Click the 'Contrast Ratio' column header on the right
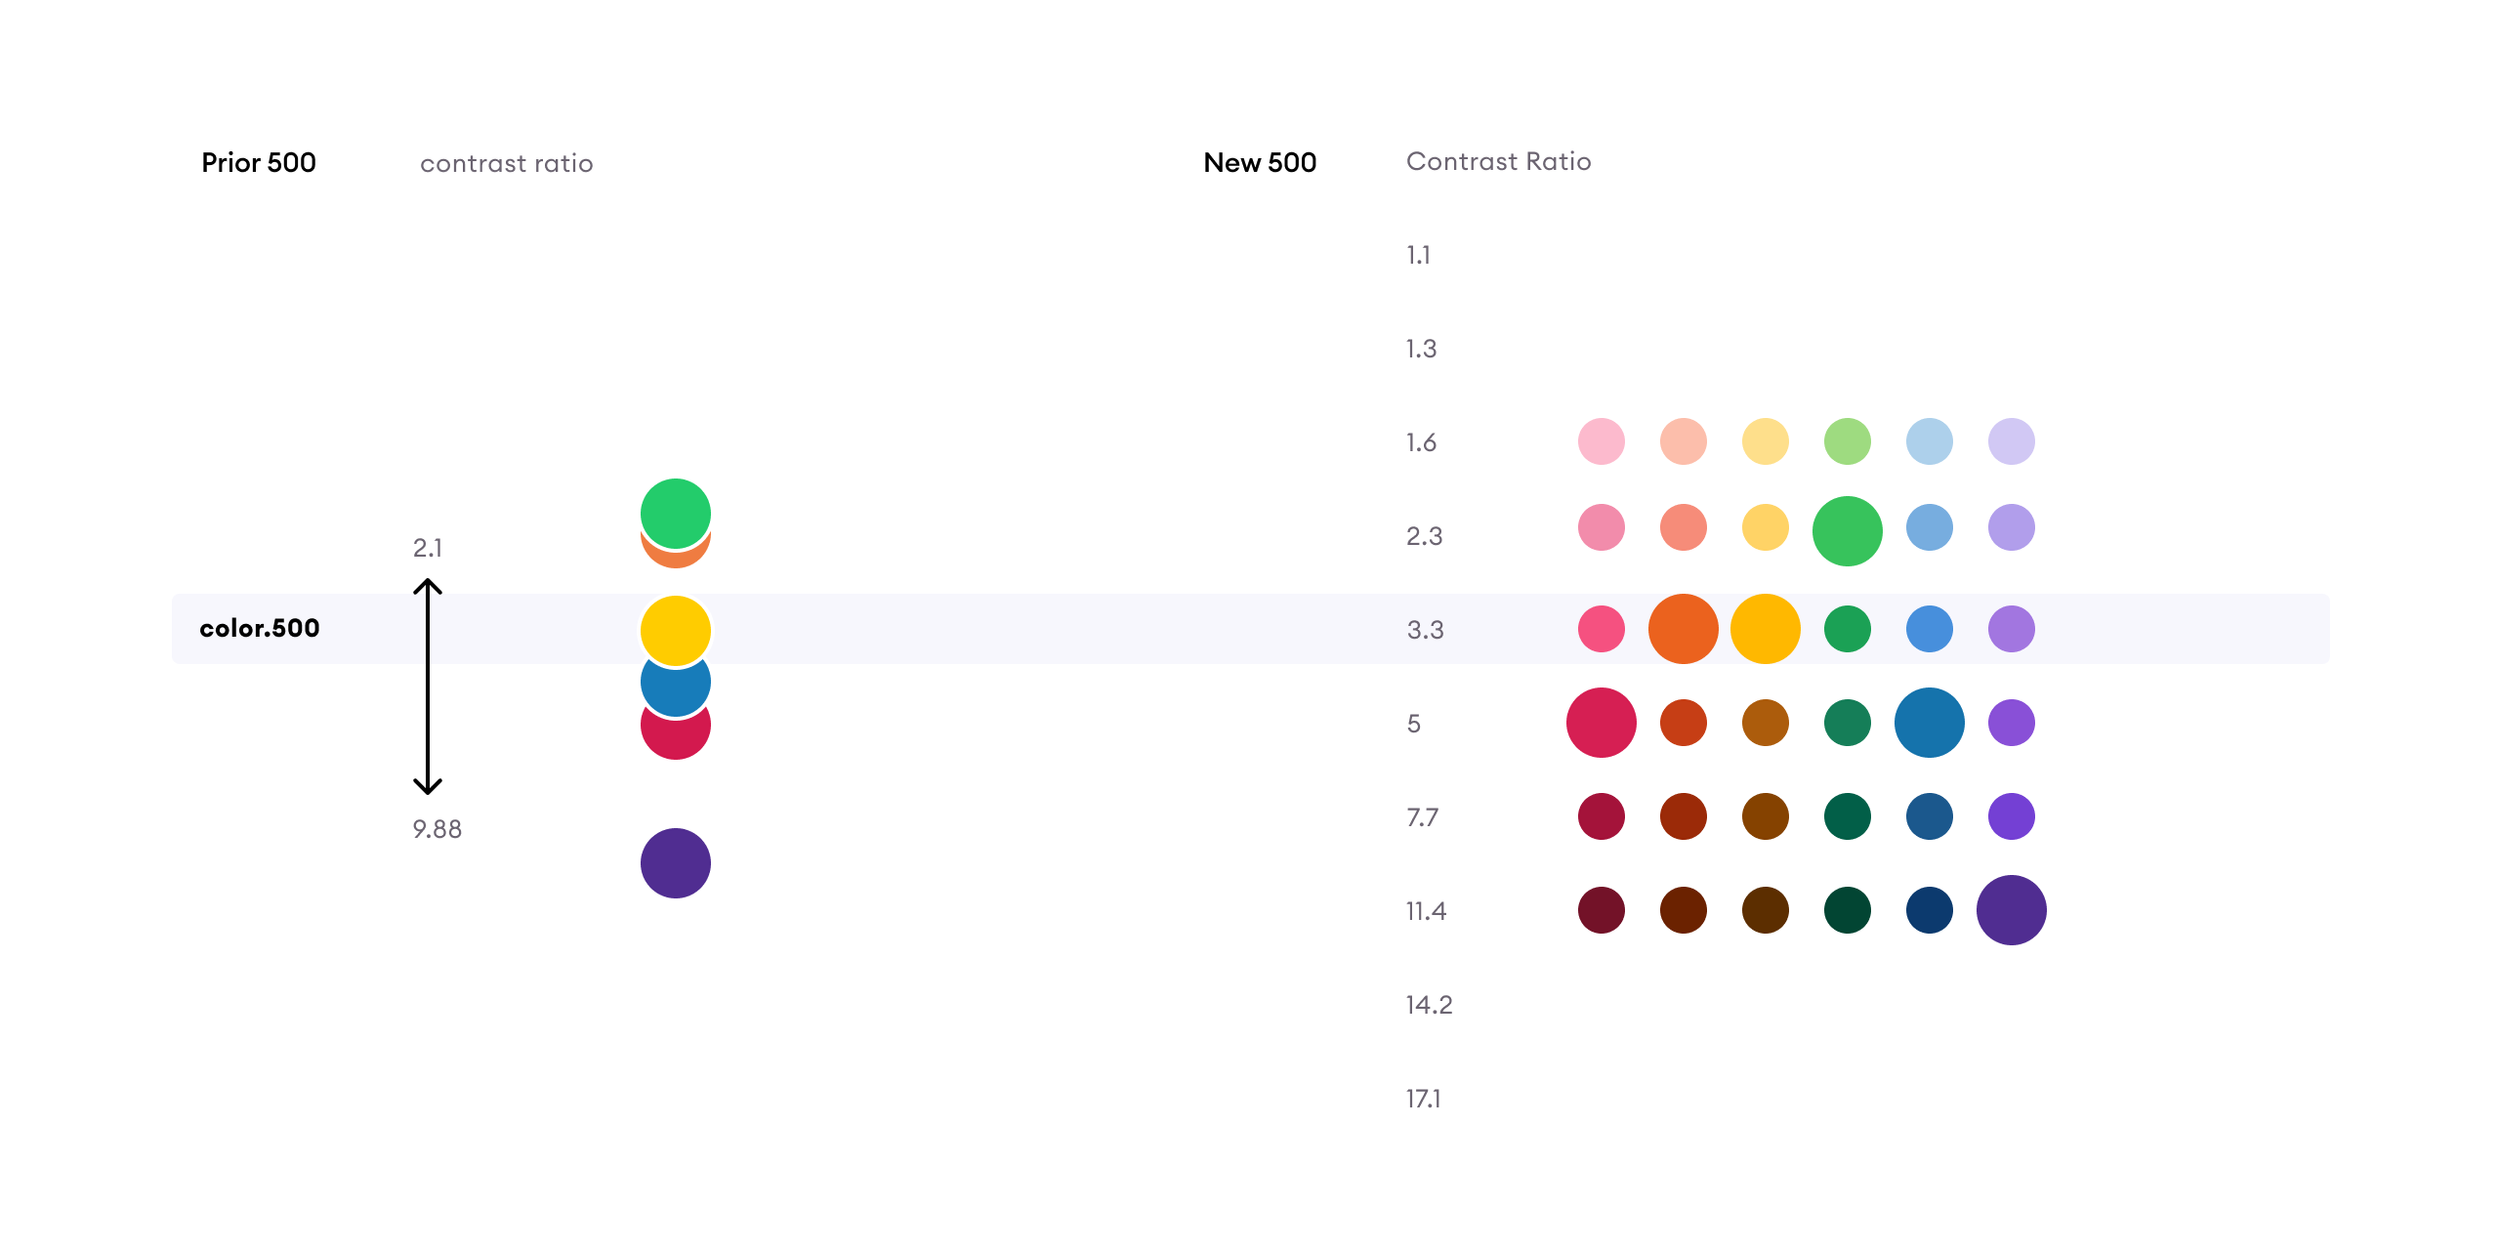Viewport: 2500px width, 1250px height. pos(1498,161)
